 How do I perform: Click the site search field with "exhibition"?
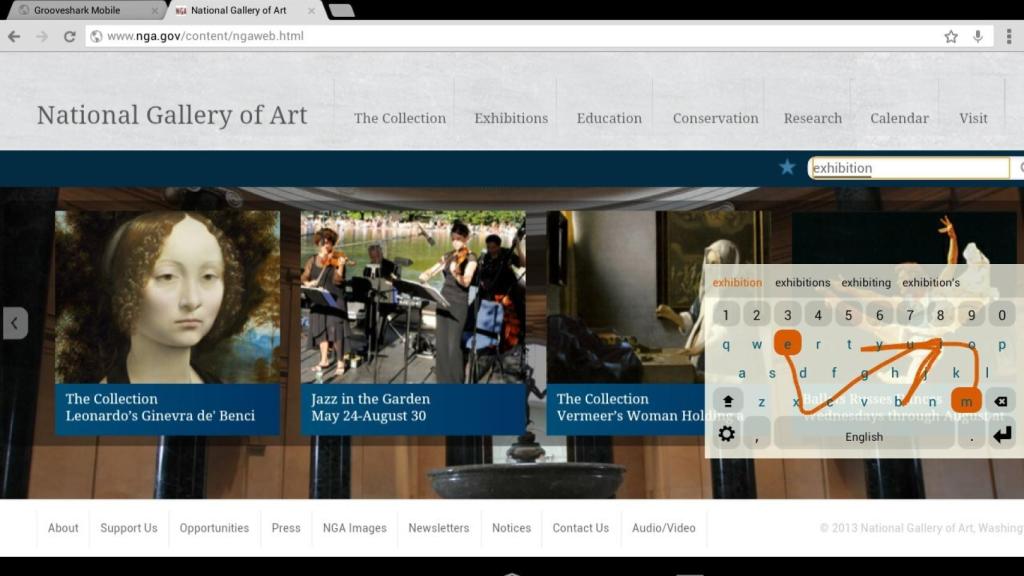[908, 168]
